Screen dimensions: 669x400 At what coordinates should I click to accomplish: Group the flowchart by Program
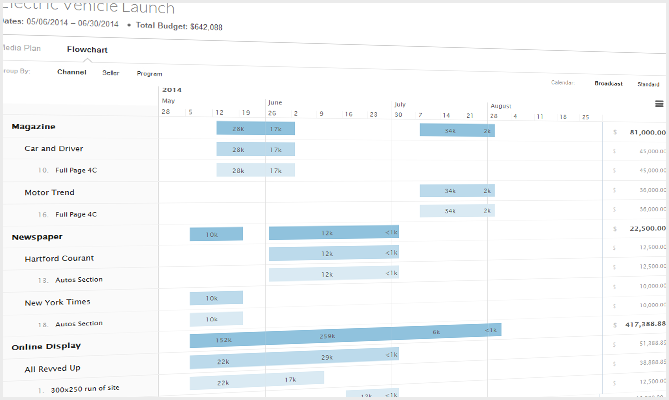point(149,73)
